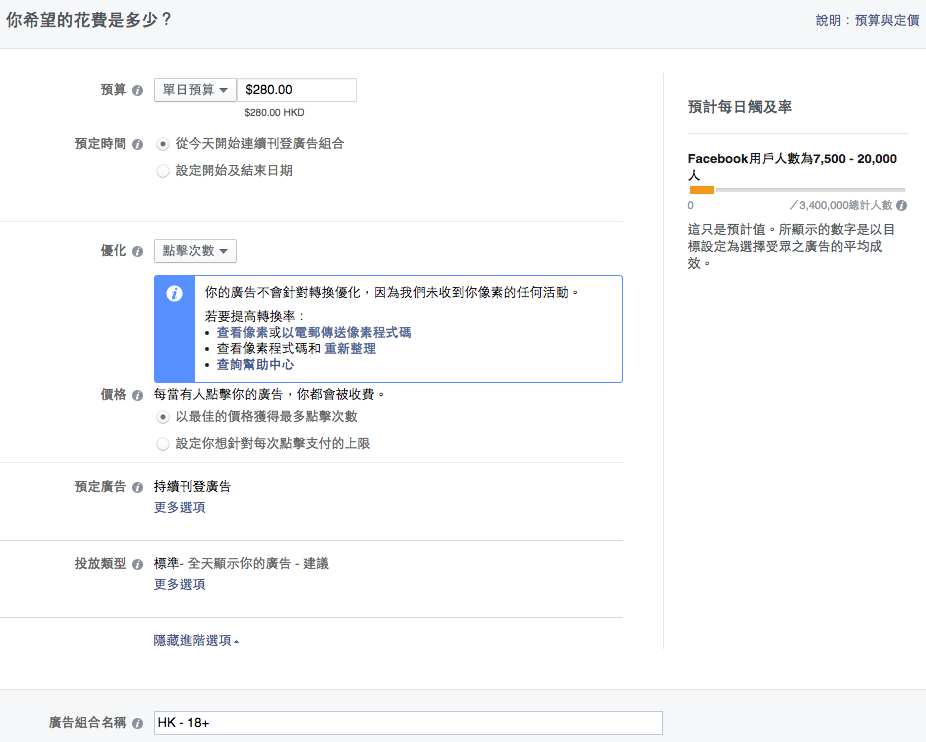This screenshot has height=742, width=926.
Task: Click info icon next to 廣告組合名稱 label
Action: [x=138, y=723]
